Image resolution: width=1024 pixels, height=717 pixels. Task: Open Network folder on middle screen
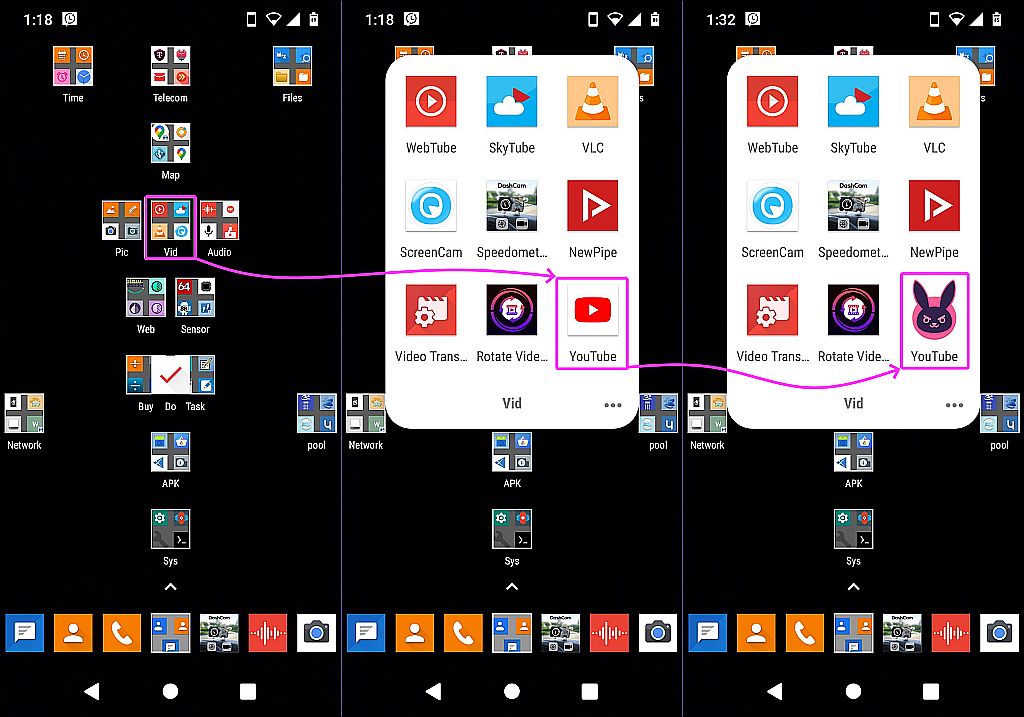pyautogui.click(x=366, y=413)
